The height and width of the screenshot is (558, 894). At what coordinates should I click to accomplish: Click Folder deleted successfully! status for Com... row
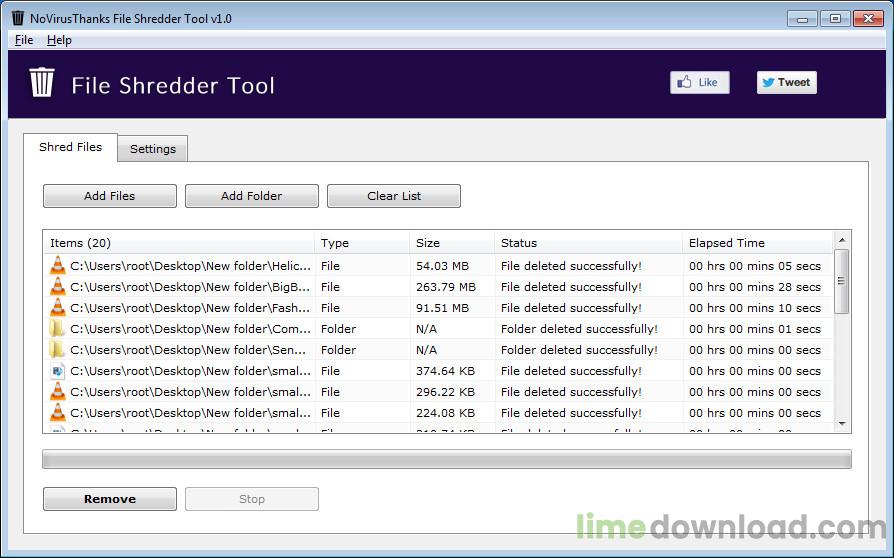579,329
